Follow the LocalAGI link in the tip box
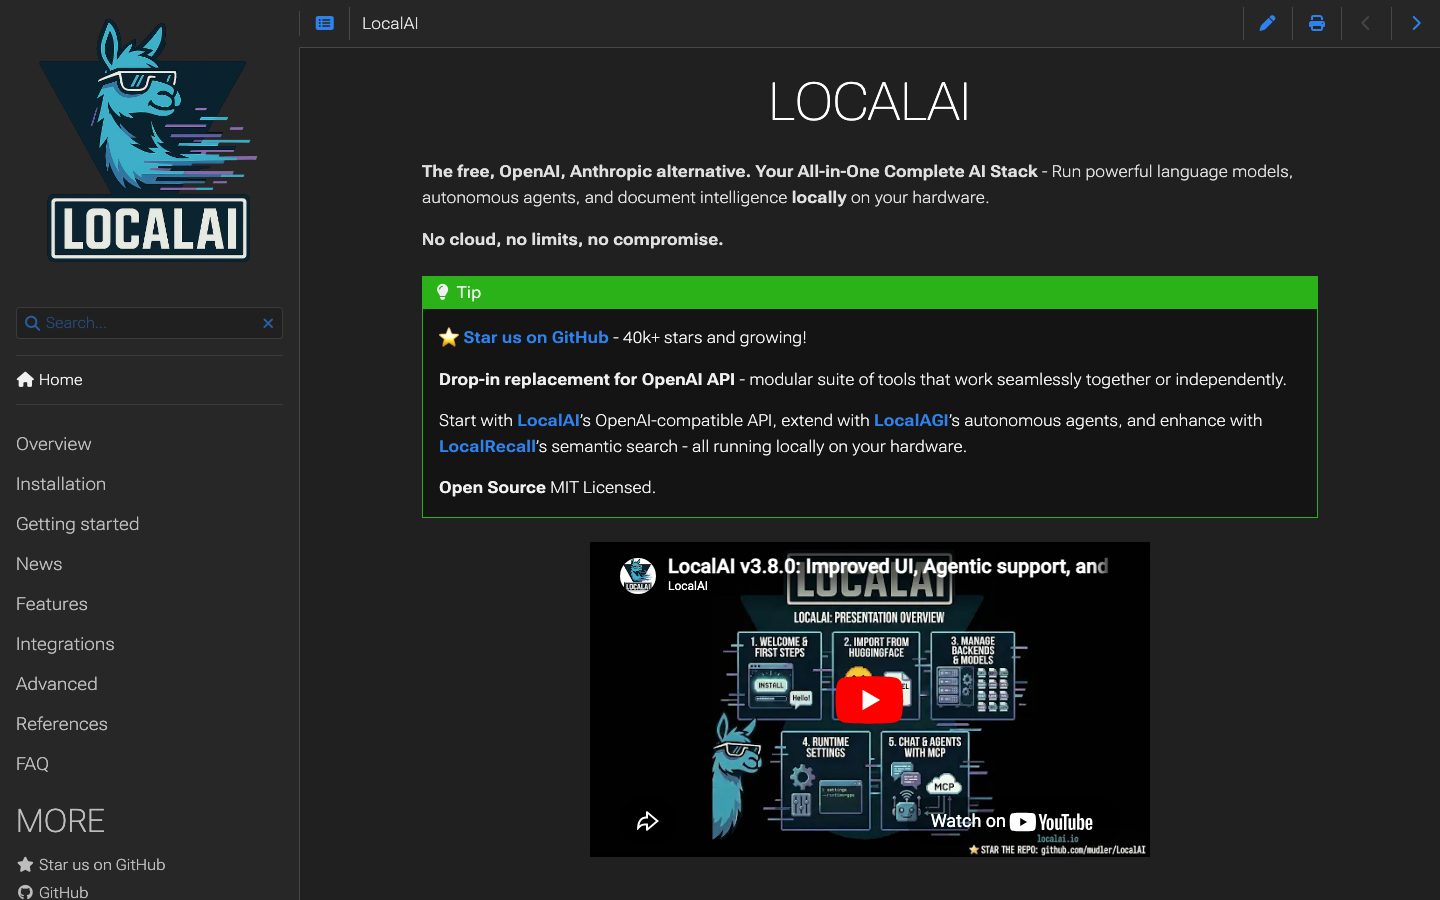Screen dimensions: 1440x900 (x=910, y=420)
